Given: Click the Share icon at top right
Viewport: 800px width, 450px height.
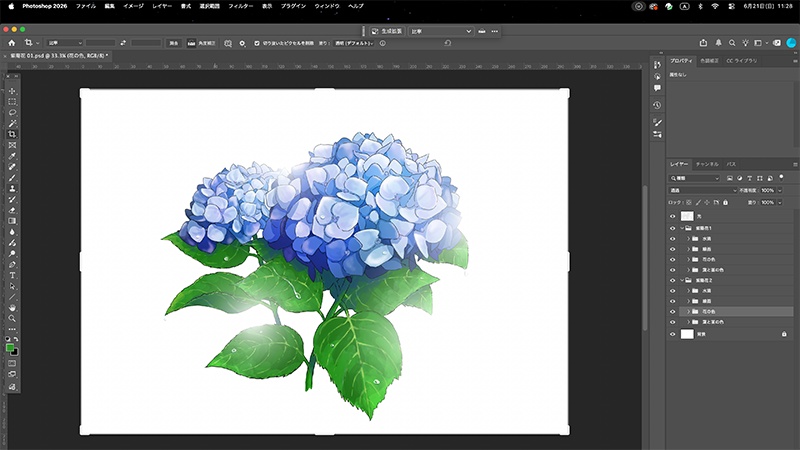Looking at the screenshot, I should click(x=704, y=43).
